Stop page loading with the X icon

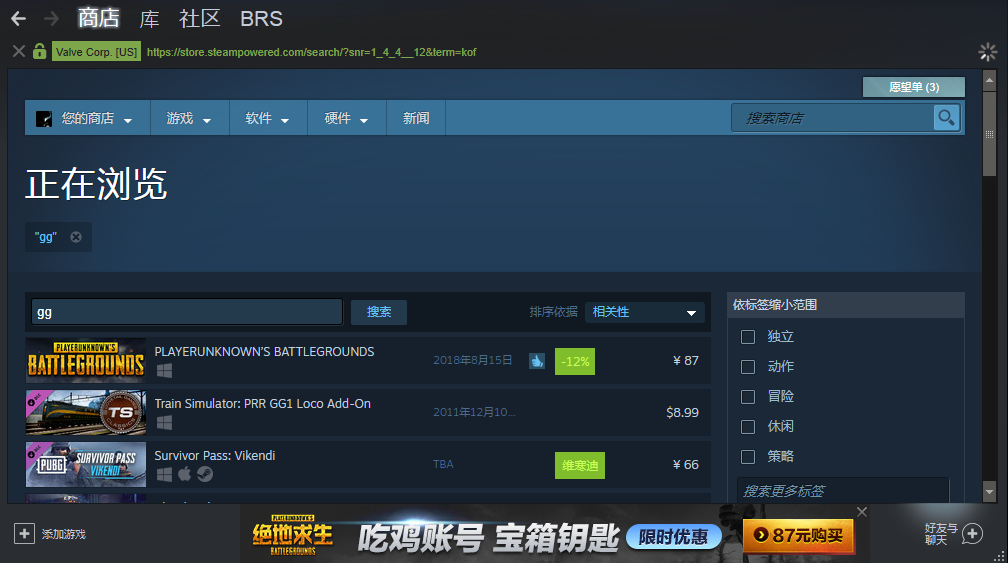19,51
